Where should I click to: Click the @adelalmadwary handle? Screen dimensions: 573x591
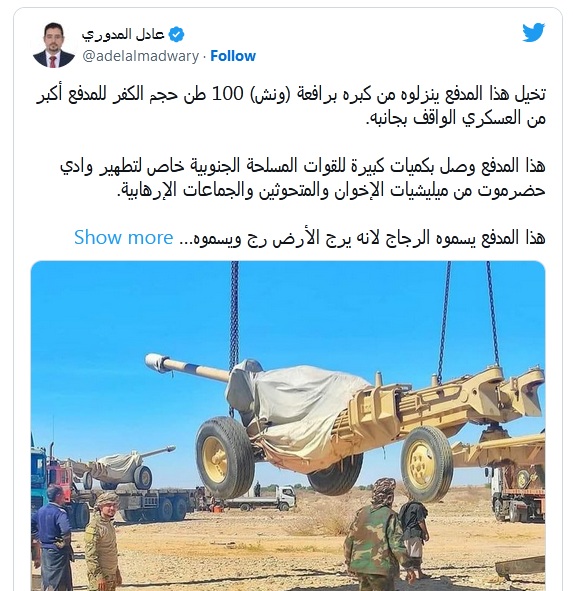tap(141, 56)
